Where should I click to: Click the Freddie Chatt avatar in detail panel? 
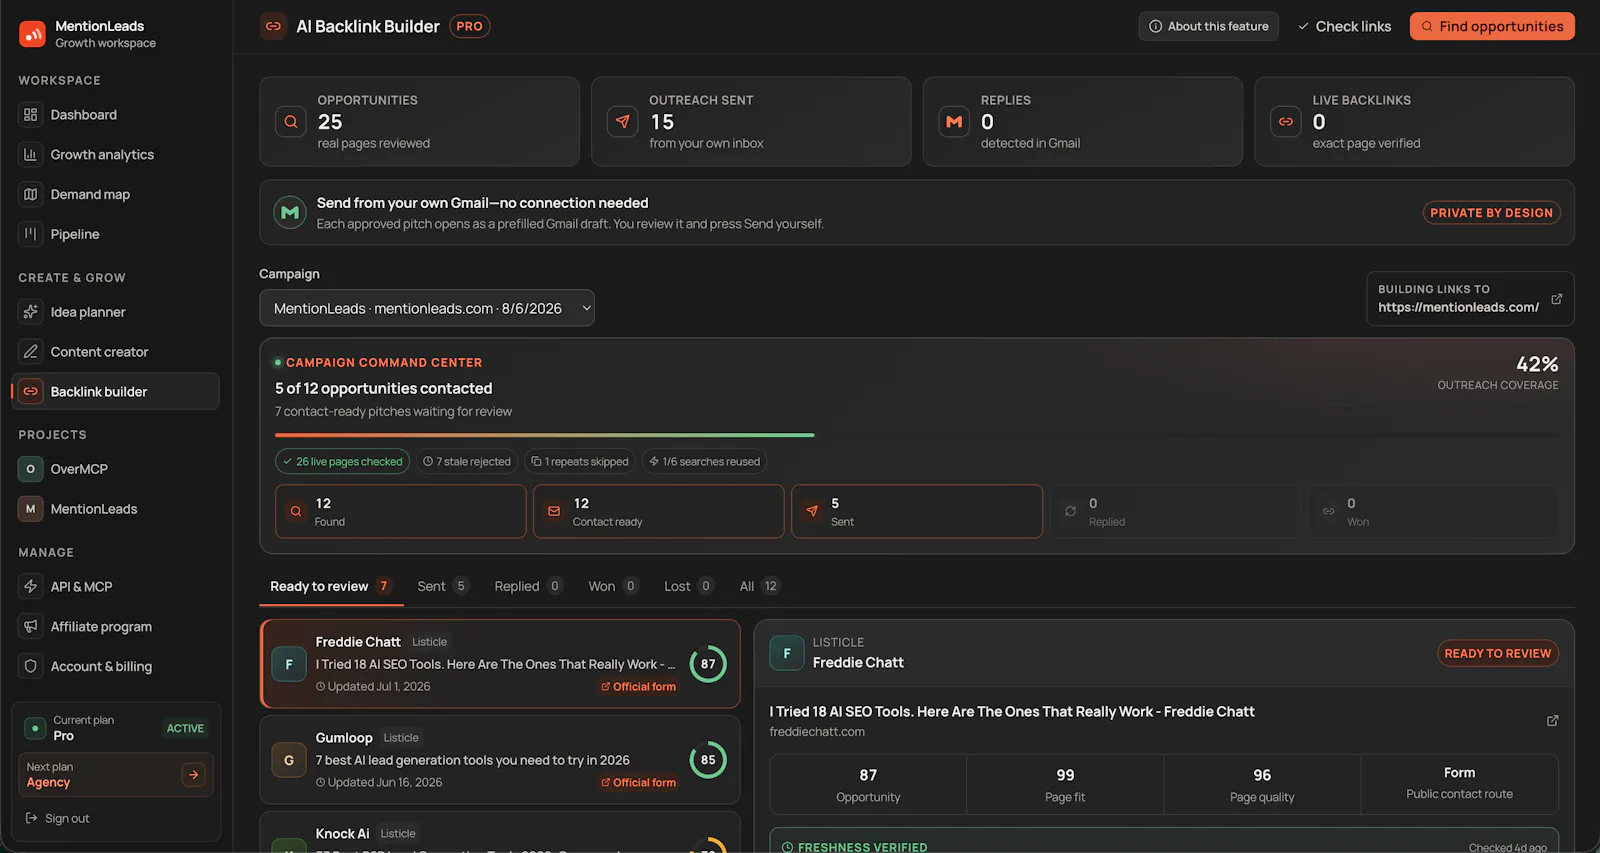(787, 653)
